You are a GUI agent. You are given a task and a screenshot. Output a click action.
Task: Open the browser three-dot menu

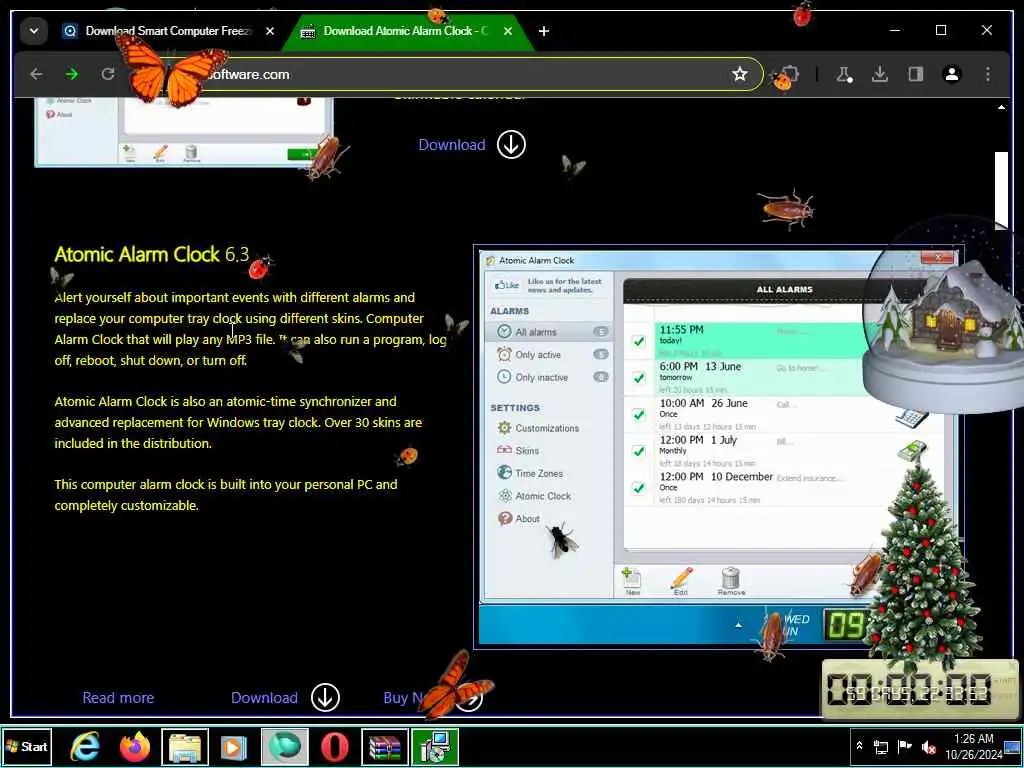click(987, 74)
